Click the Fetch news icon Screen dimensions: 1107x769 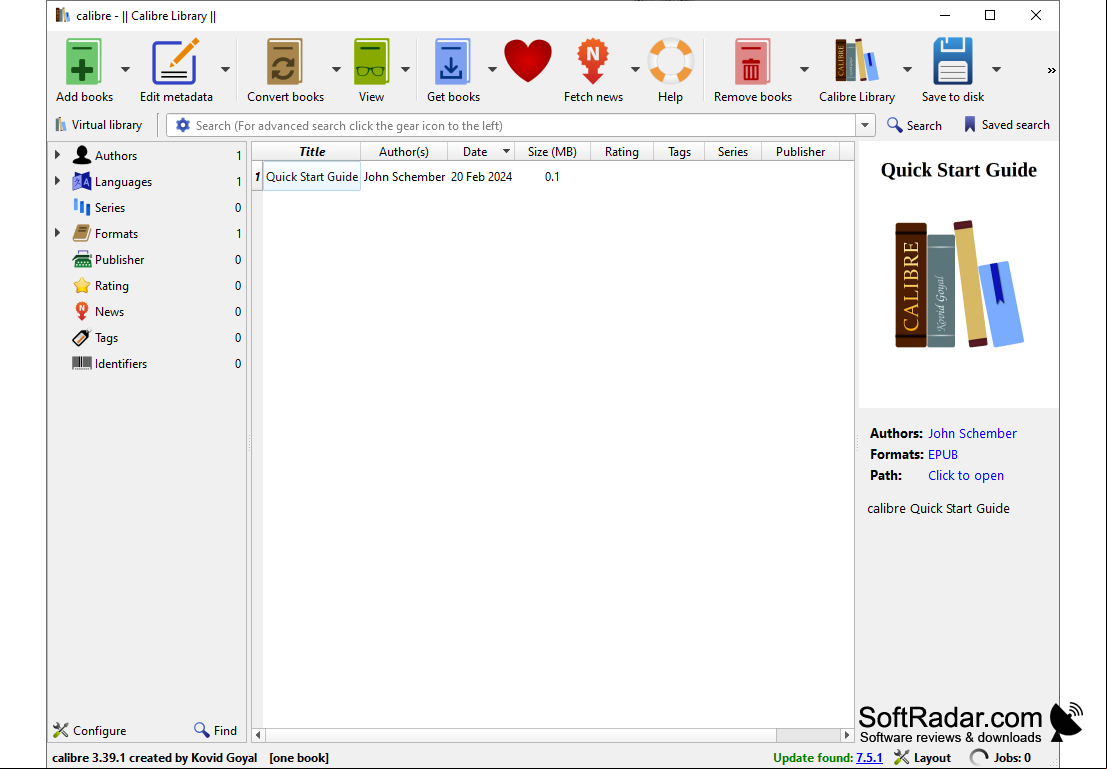(592, 62)
